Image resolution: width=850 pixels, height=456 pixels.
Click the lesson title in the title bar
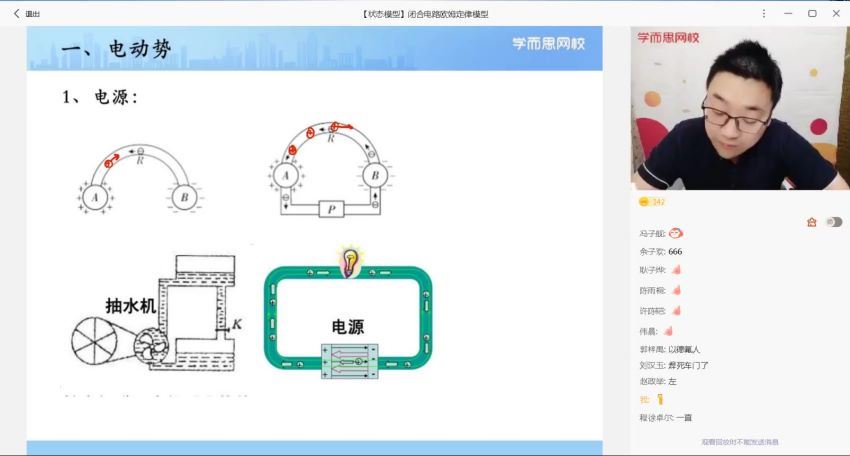425,14
